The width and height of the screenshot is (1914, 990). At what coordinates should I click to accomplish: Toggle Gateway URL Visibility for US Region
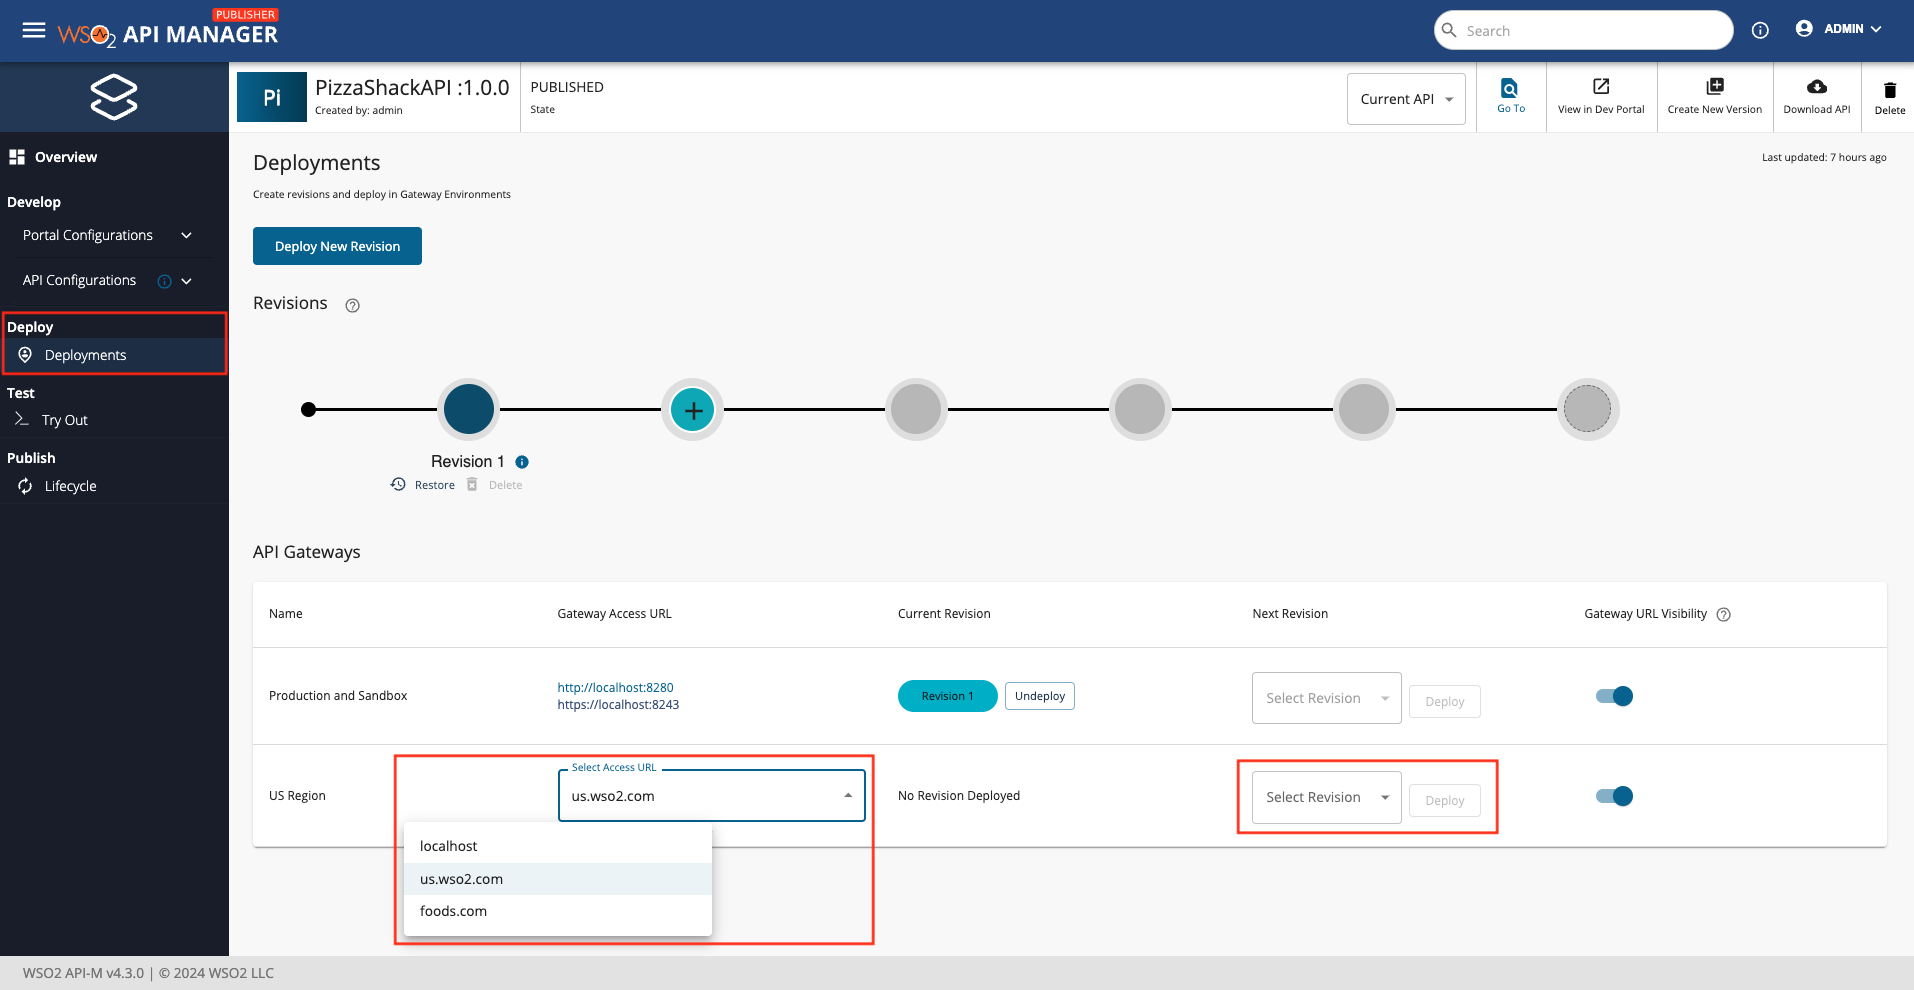point(1615,796)
